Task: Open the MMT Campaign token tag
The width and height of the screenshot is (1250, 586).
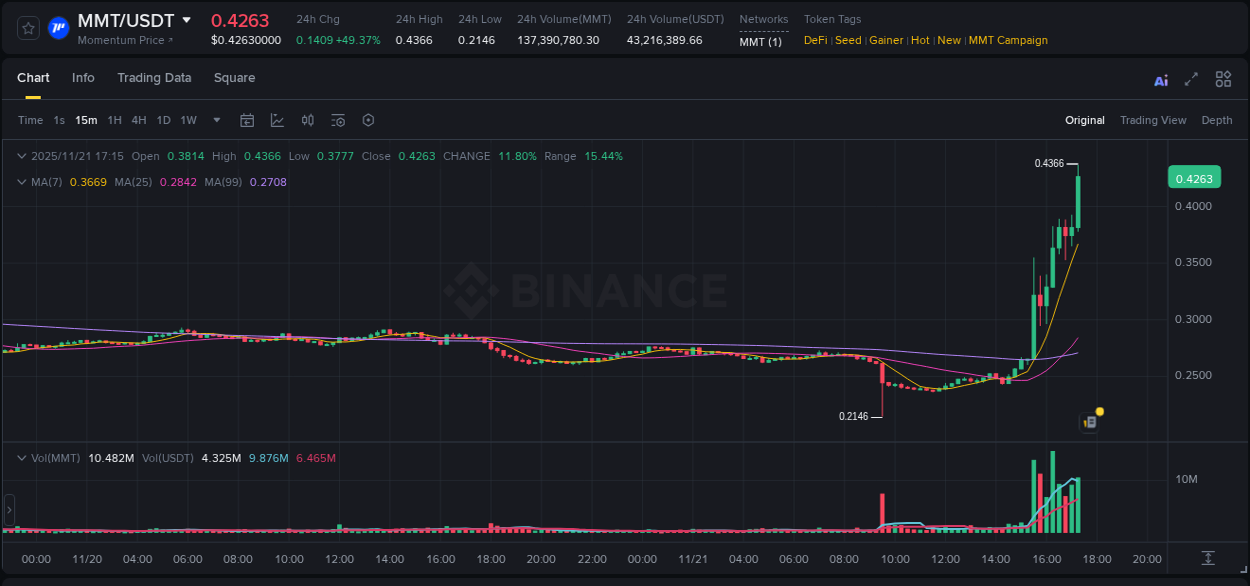Action: (1008, 40)
